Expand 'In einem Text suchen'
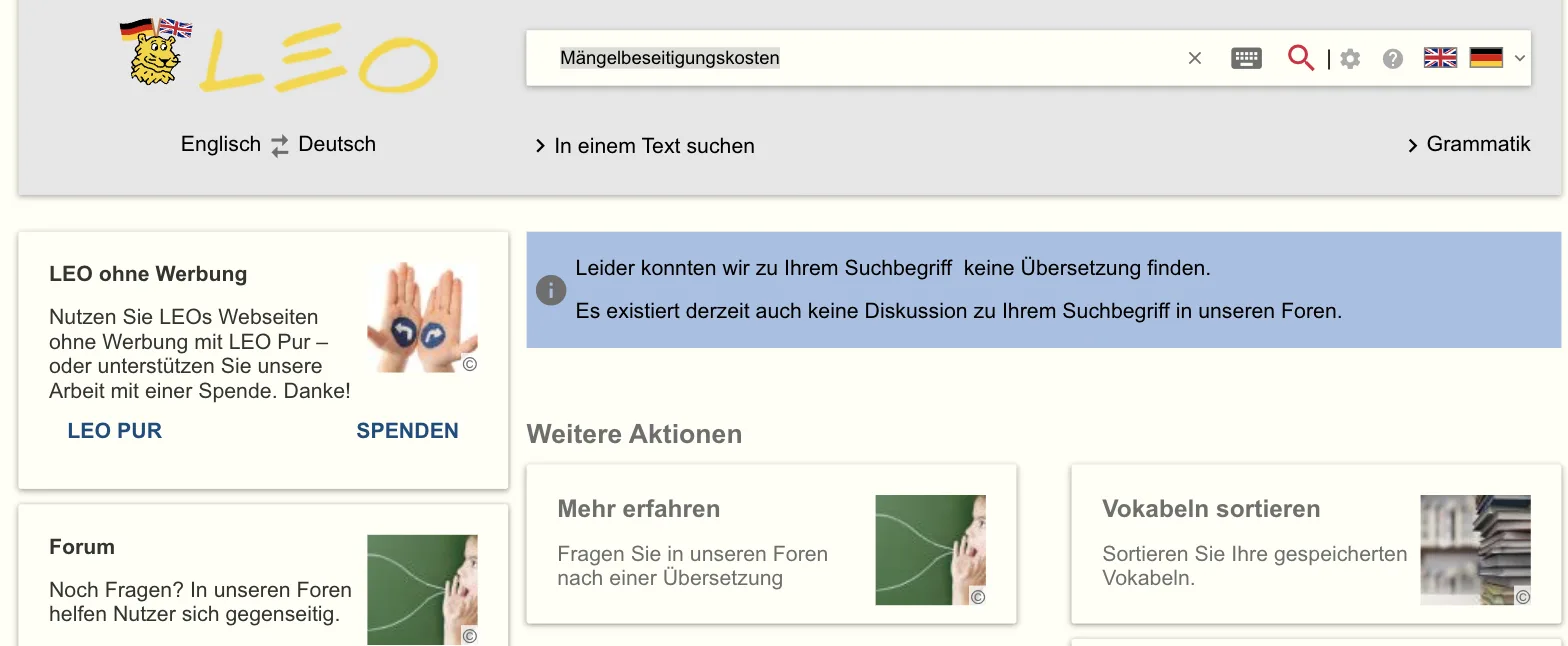Image resolution: width=1568 pixels, height=646 pixels. point(645,146)
